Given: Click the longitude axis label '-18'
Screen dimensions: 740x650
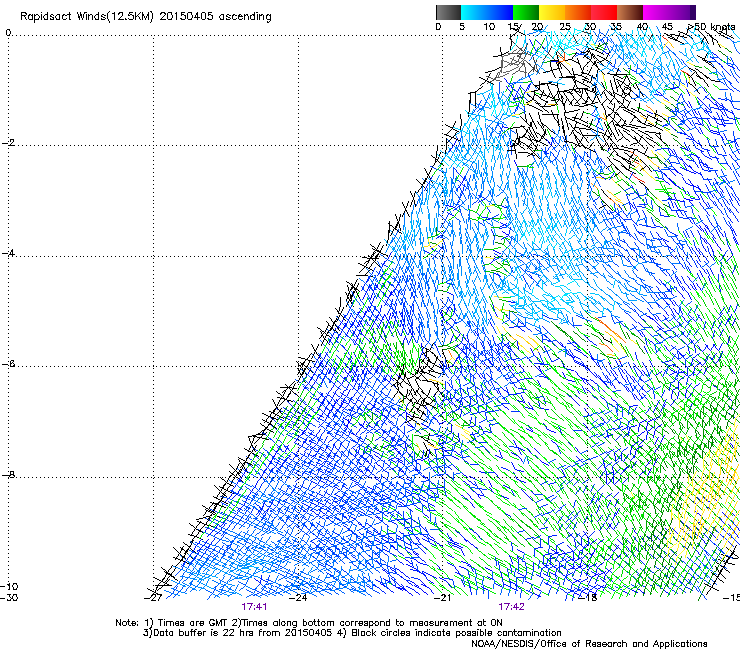Looking at the screenshot, I should tap(588, 598).
